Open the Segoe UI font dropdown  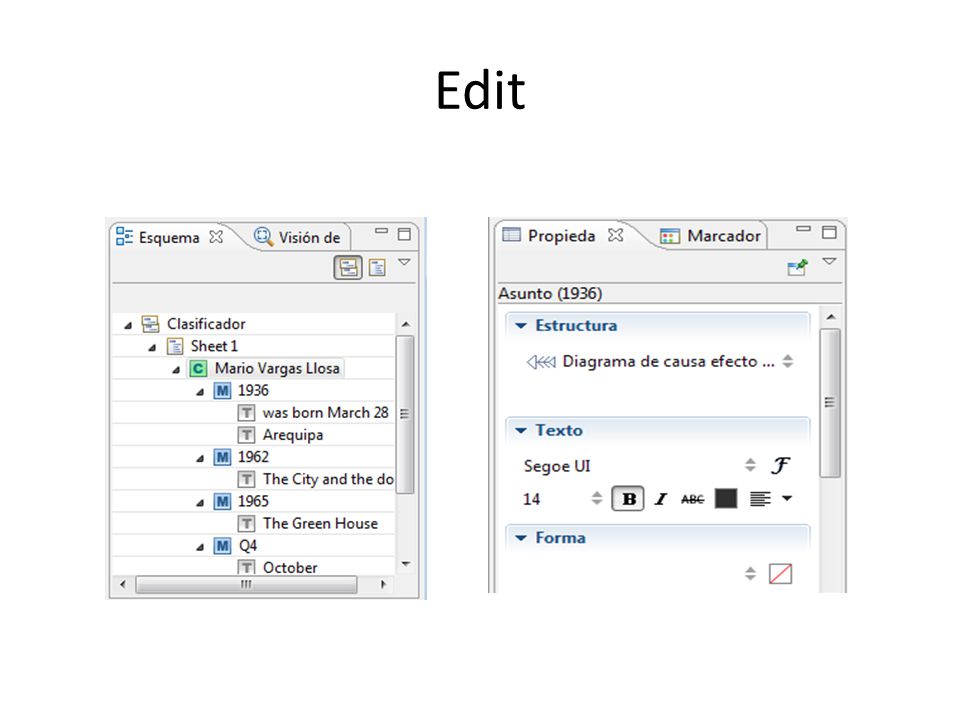click(751, 465)
